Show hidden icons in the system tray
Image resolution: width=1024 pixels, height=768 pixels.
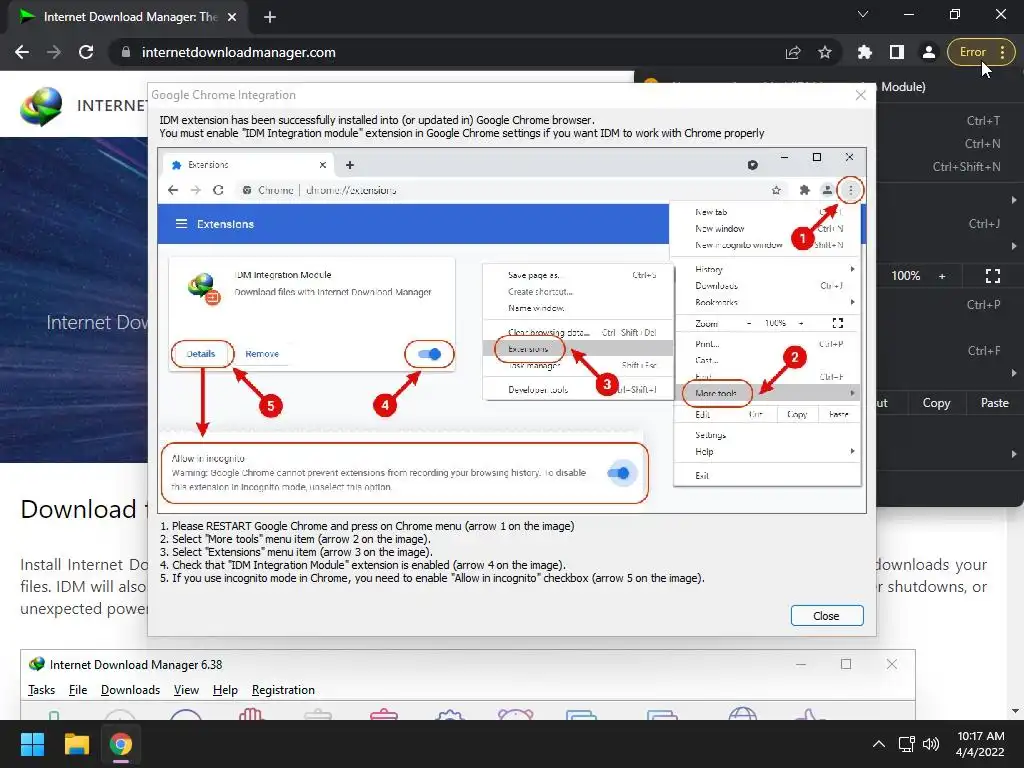pyautogui.click(x=879, y=744)
